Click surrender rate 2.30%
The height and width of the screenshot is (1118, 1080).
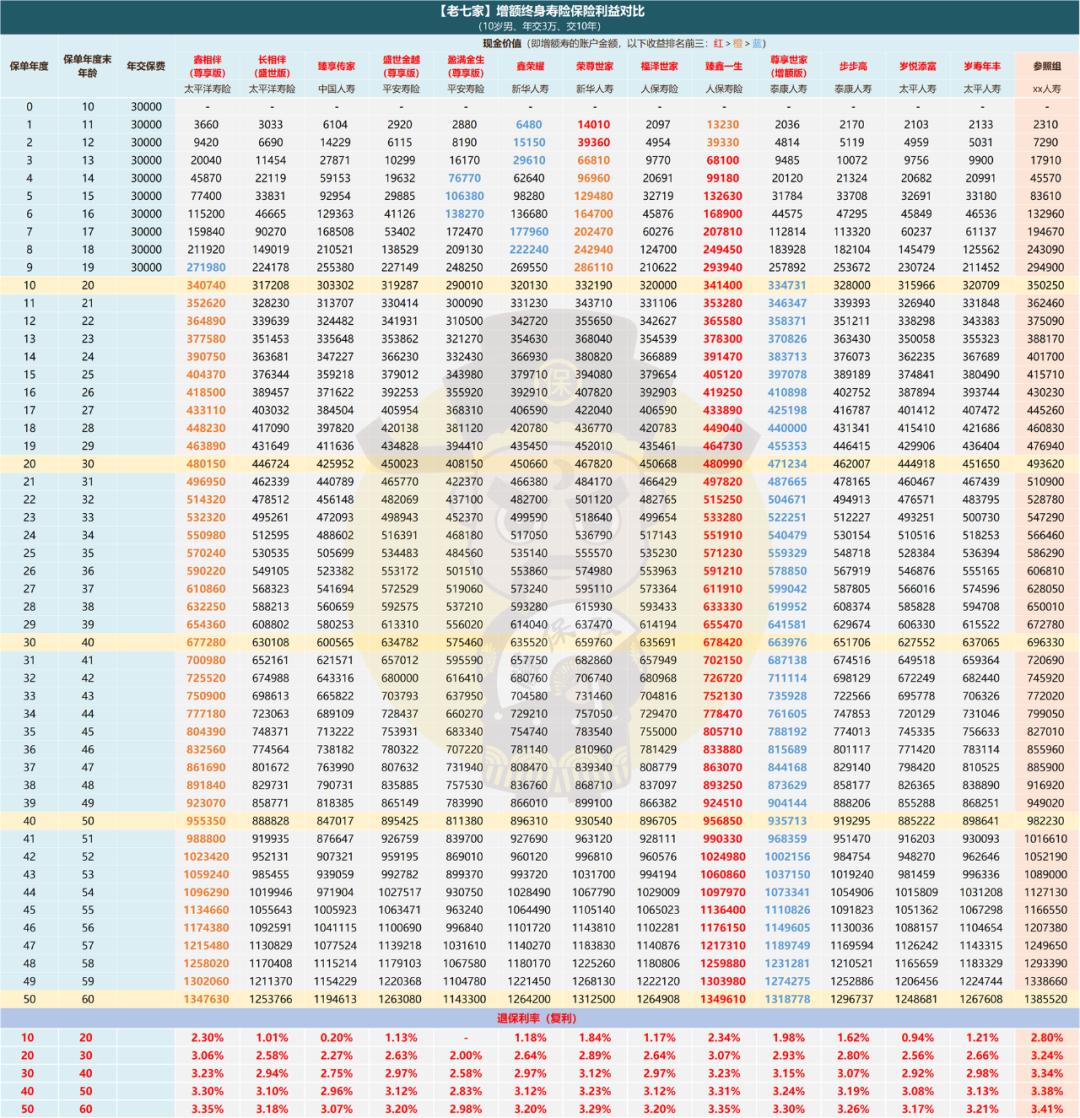point(207,1037)
